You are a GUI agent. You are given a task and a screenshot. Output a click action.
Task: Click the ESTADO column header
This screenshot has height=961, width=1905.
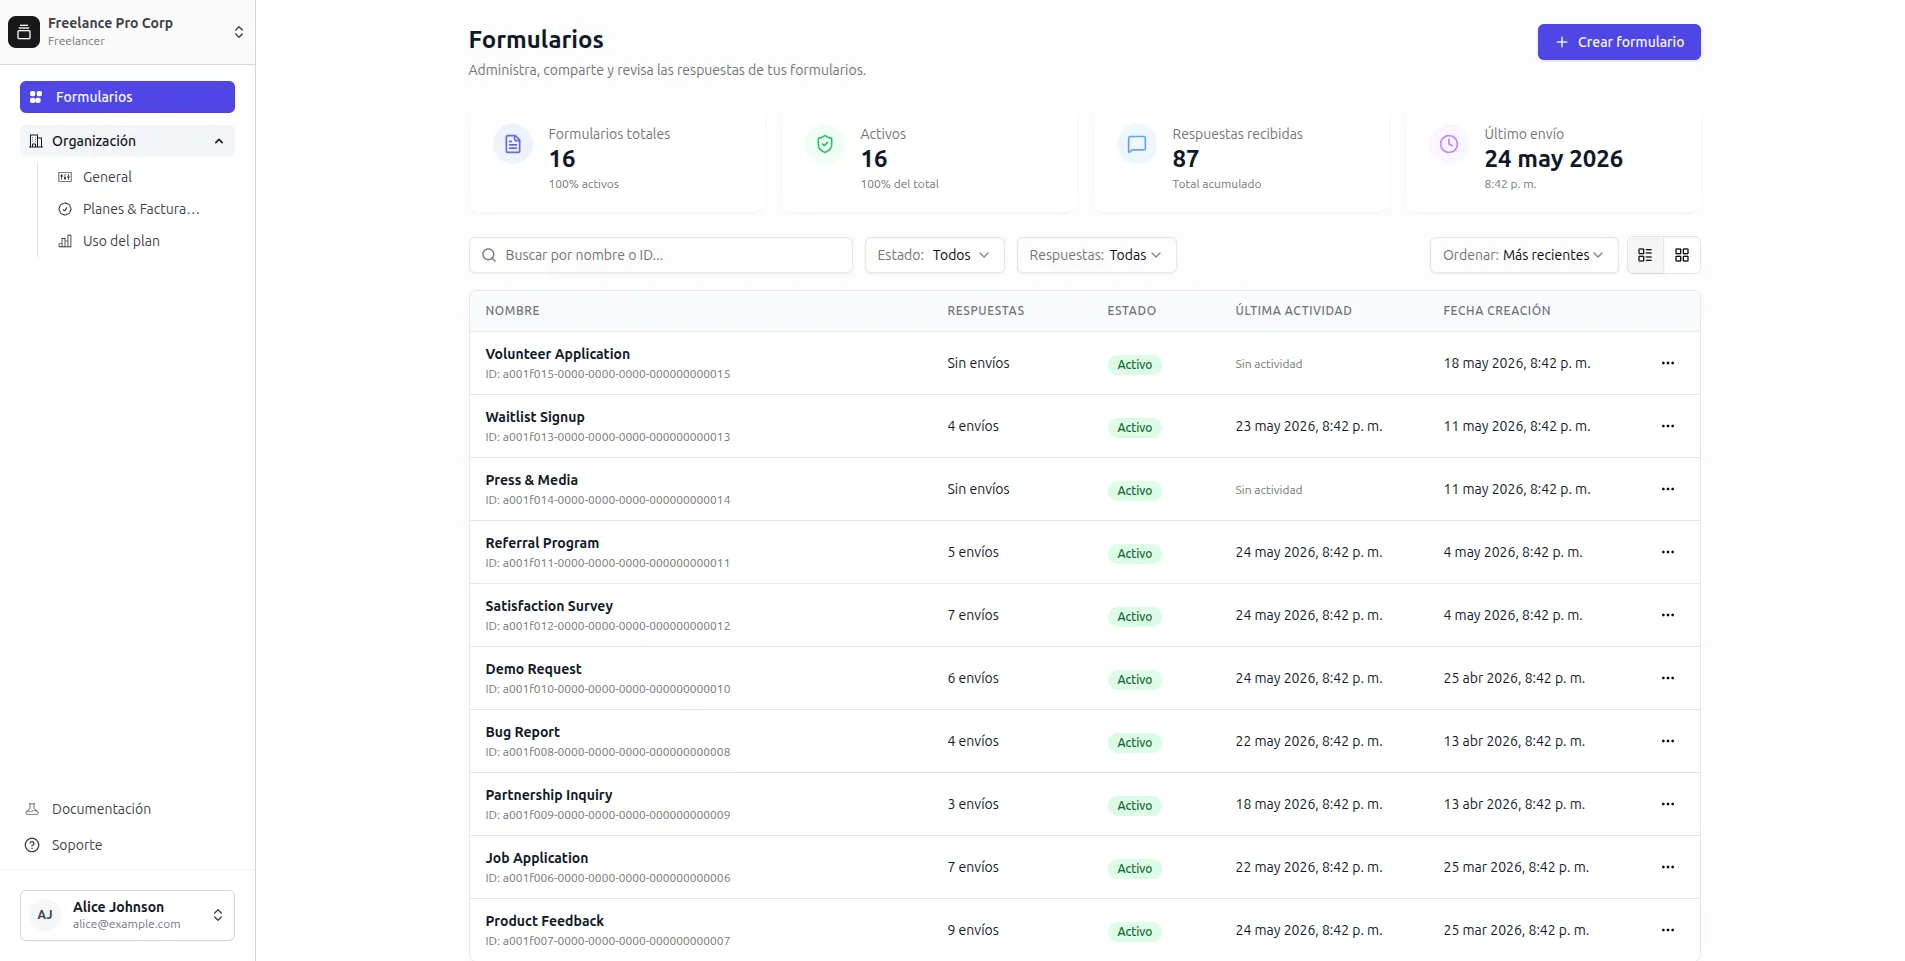tap(1131, 311)
